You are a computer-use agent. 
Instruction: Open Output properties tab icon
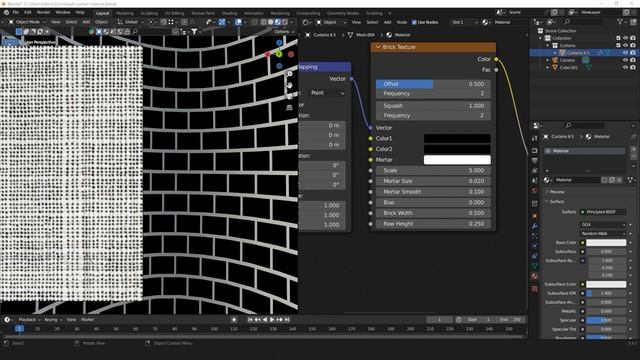535,160
